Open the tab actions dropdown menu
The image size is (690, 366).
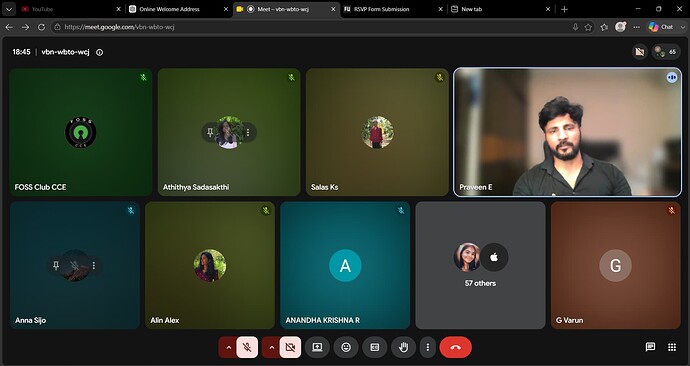(x=9, y=9)
